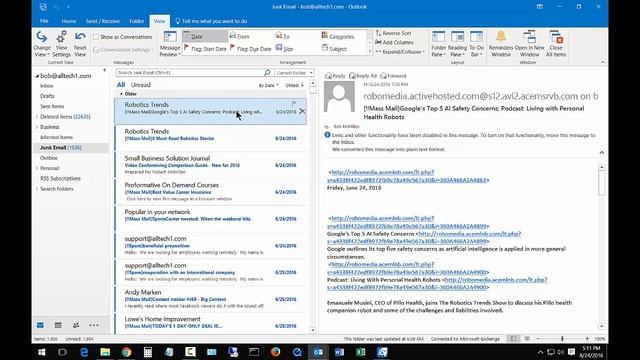Click Add Columns
Viewport: 640px width, 360px height.
pyautogui.click(x=394, y=42)
